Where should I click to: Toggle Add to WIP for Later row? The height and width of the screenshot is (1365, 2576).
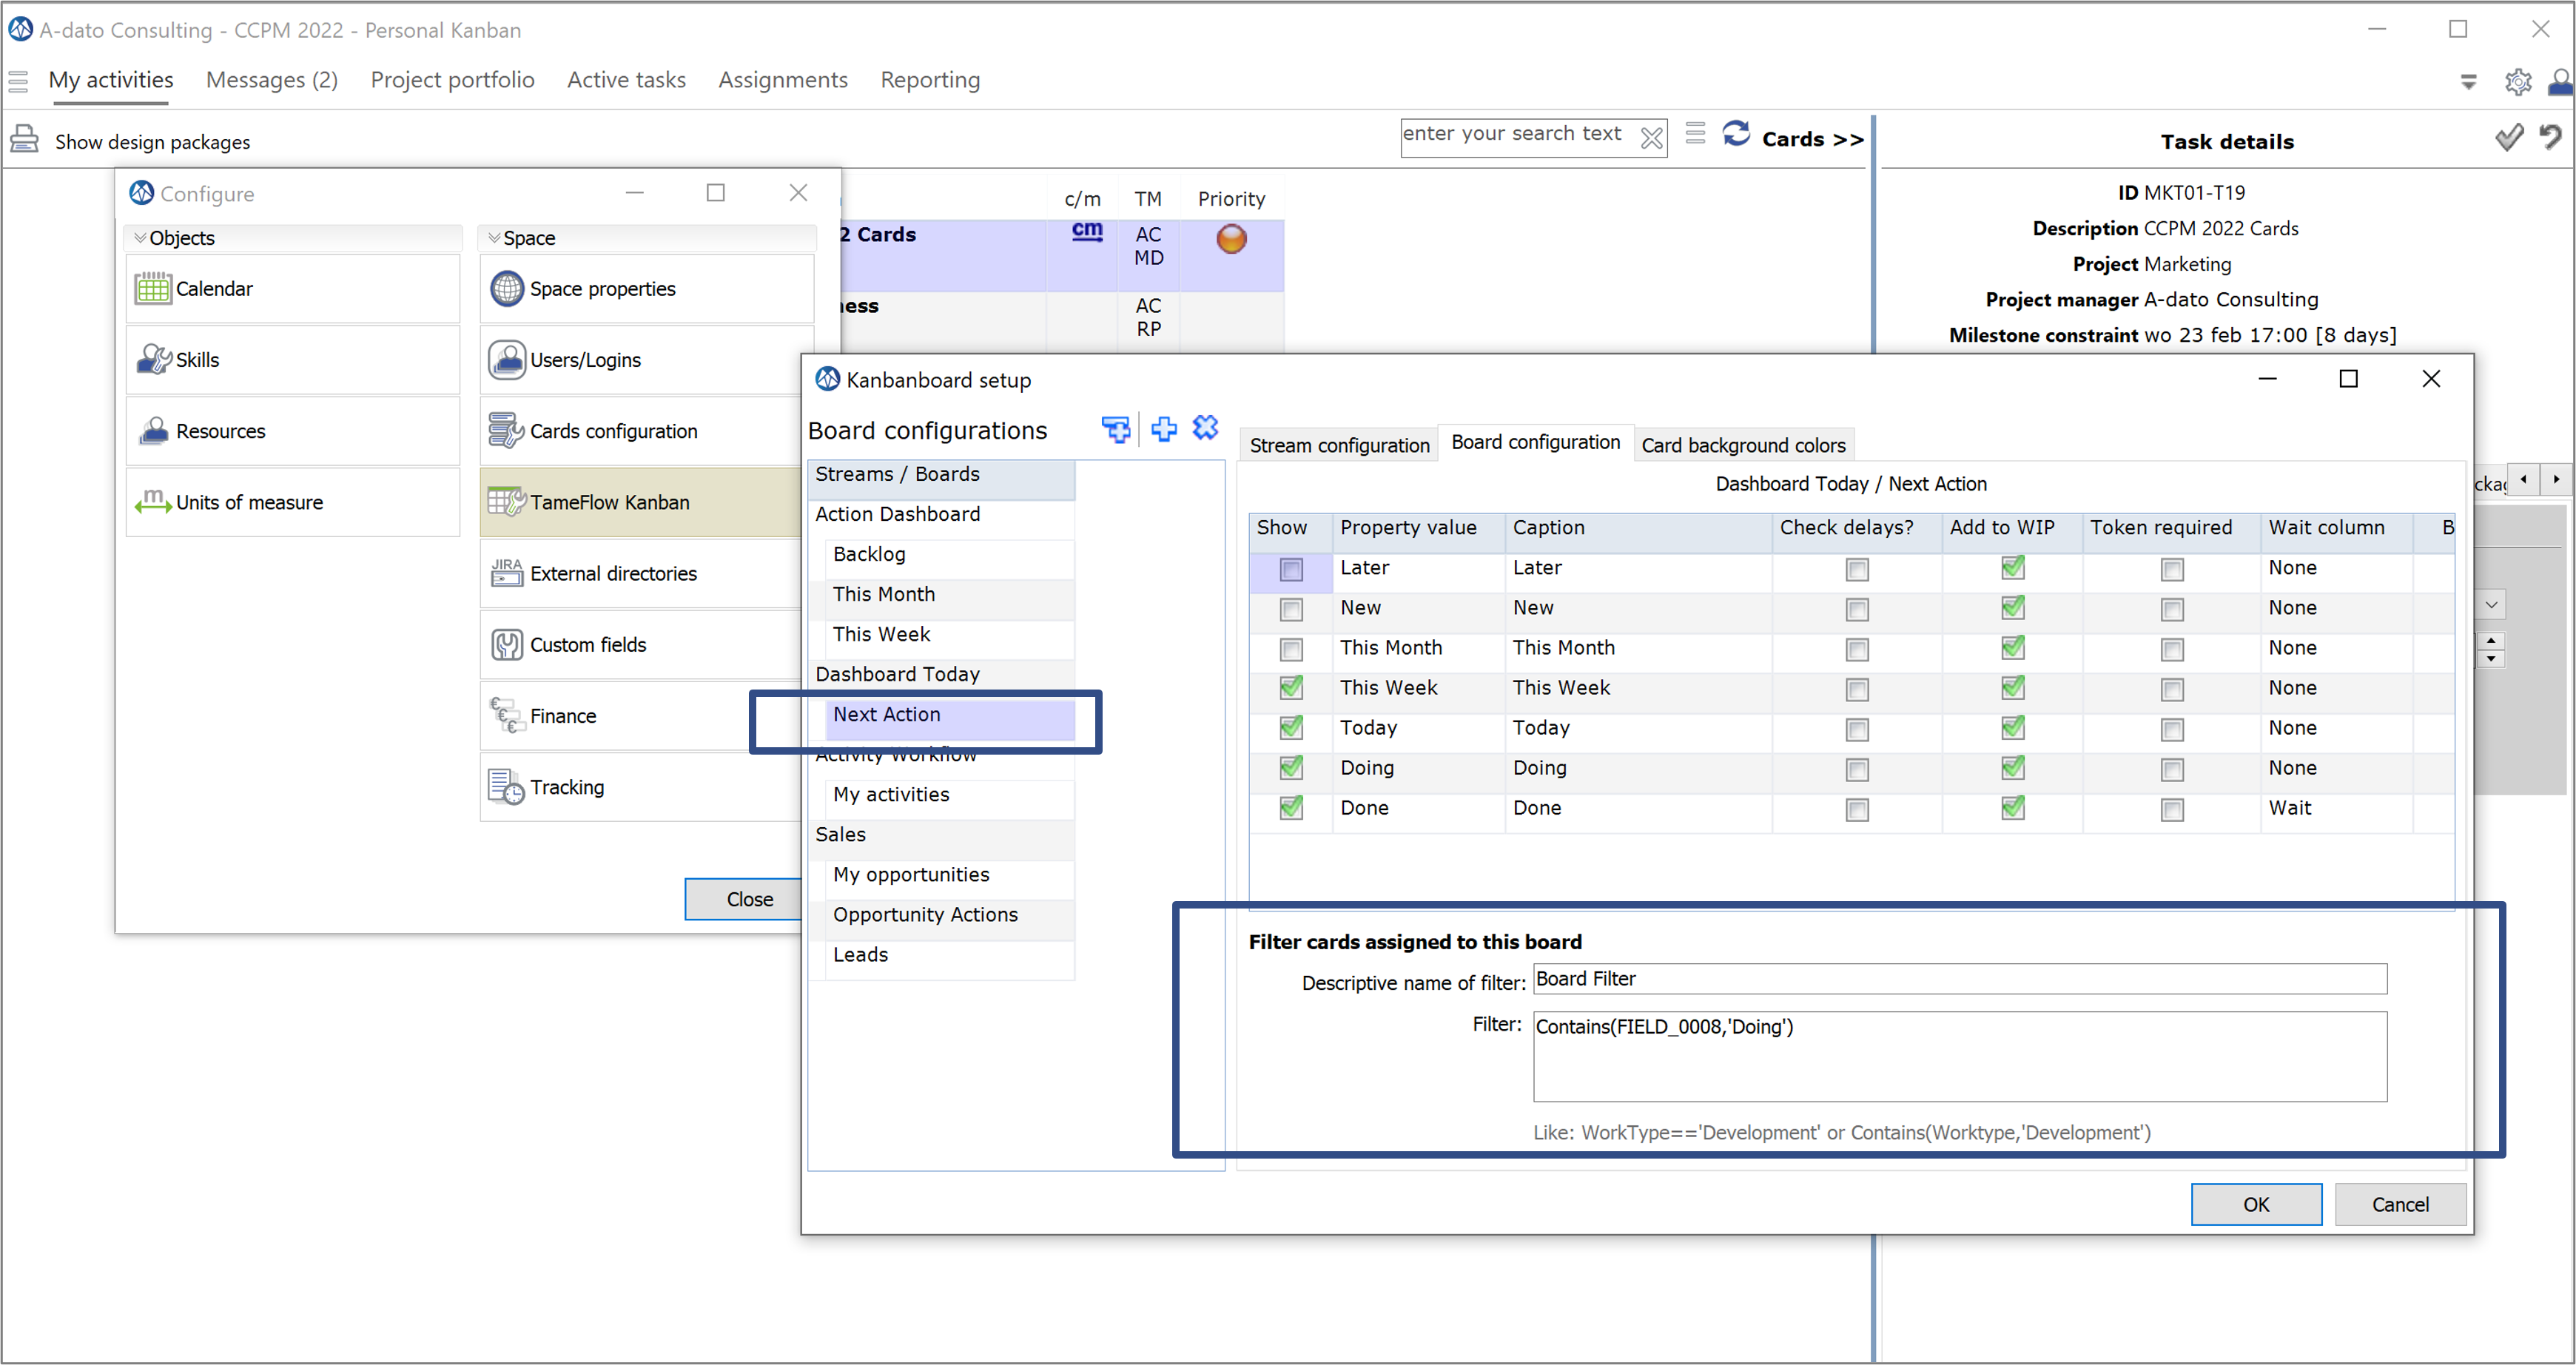2012,568
